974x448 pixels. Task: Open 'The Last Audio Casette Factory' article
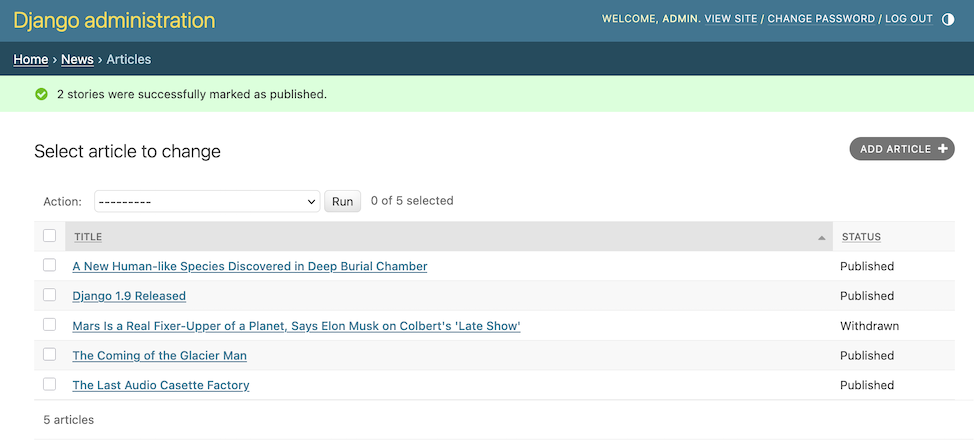point(161,385)
